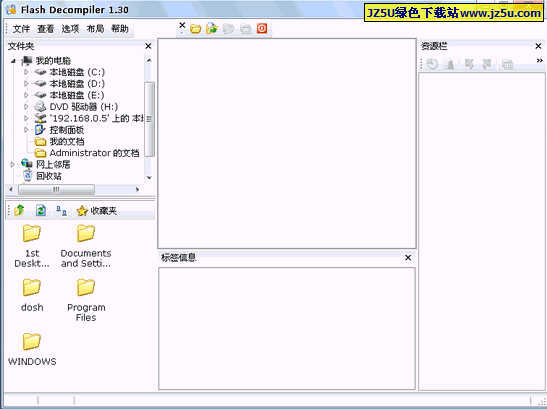Select DVD 驱动器 (H:) disc icon

pos(40,106)
